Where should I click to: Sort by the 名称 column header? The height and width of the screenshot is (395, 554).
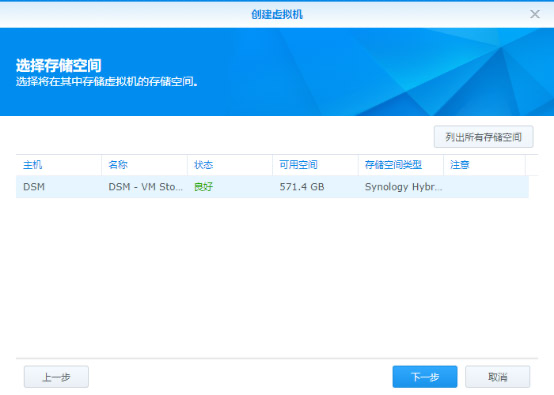point(144,165)
